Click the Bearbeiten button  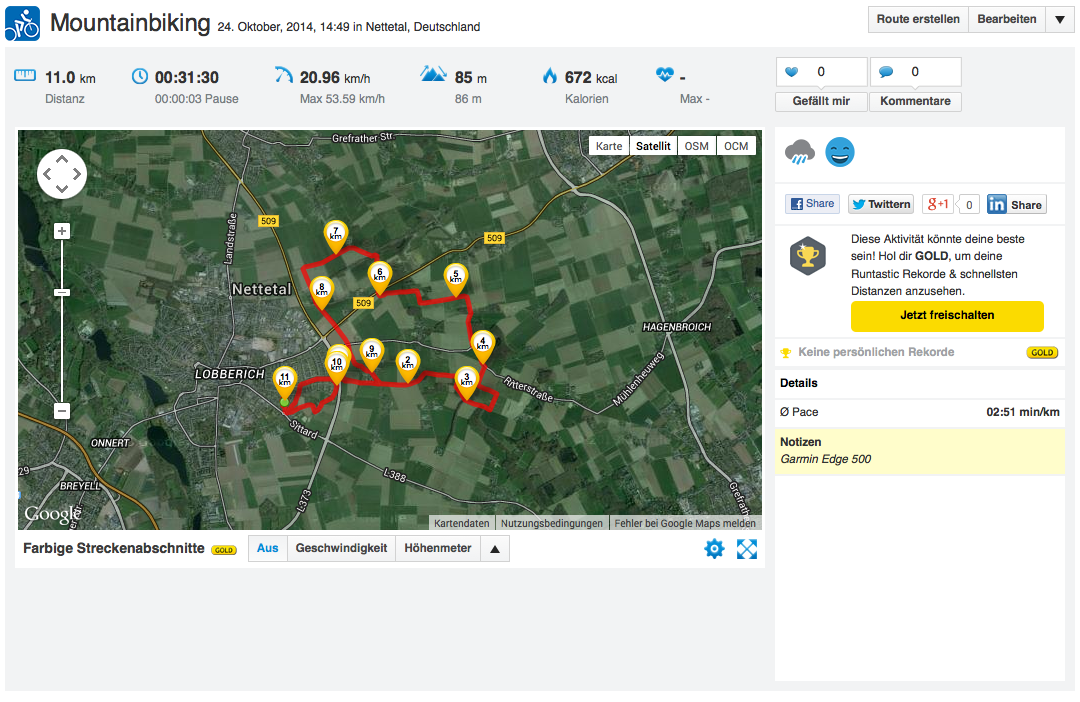point(1006,19)
